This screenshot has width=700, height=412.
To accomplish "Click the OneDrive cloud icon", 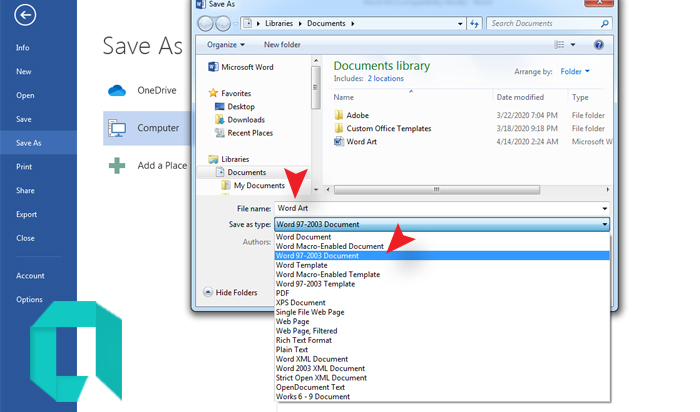I will coord(117,91).
